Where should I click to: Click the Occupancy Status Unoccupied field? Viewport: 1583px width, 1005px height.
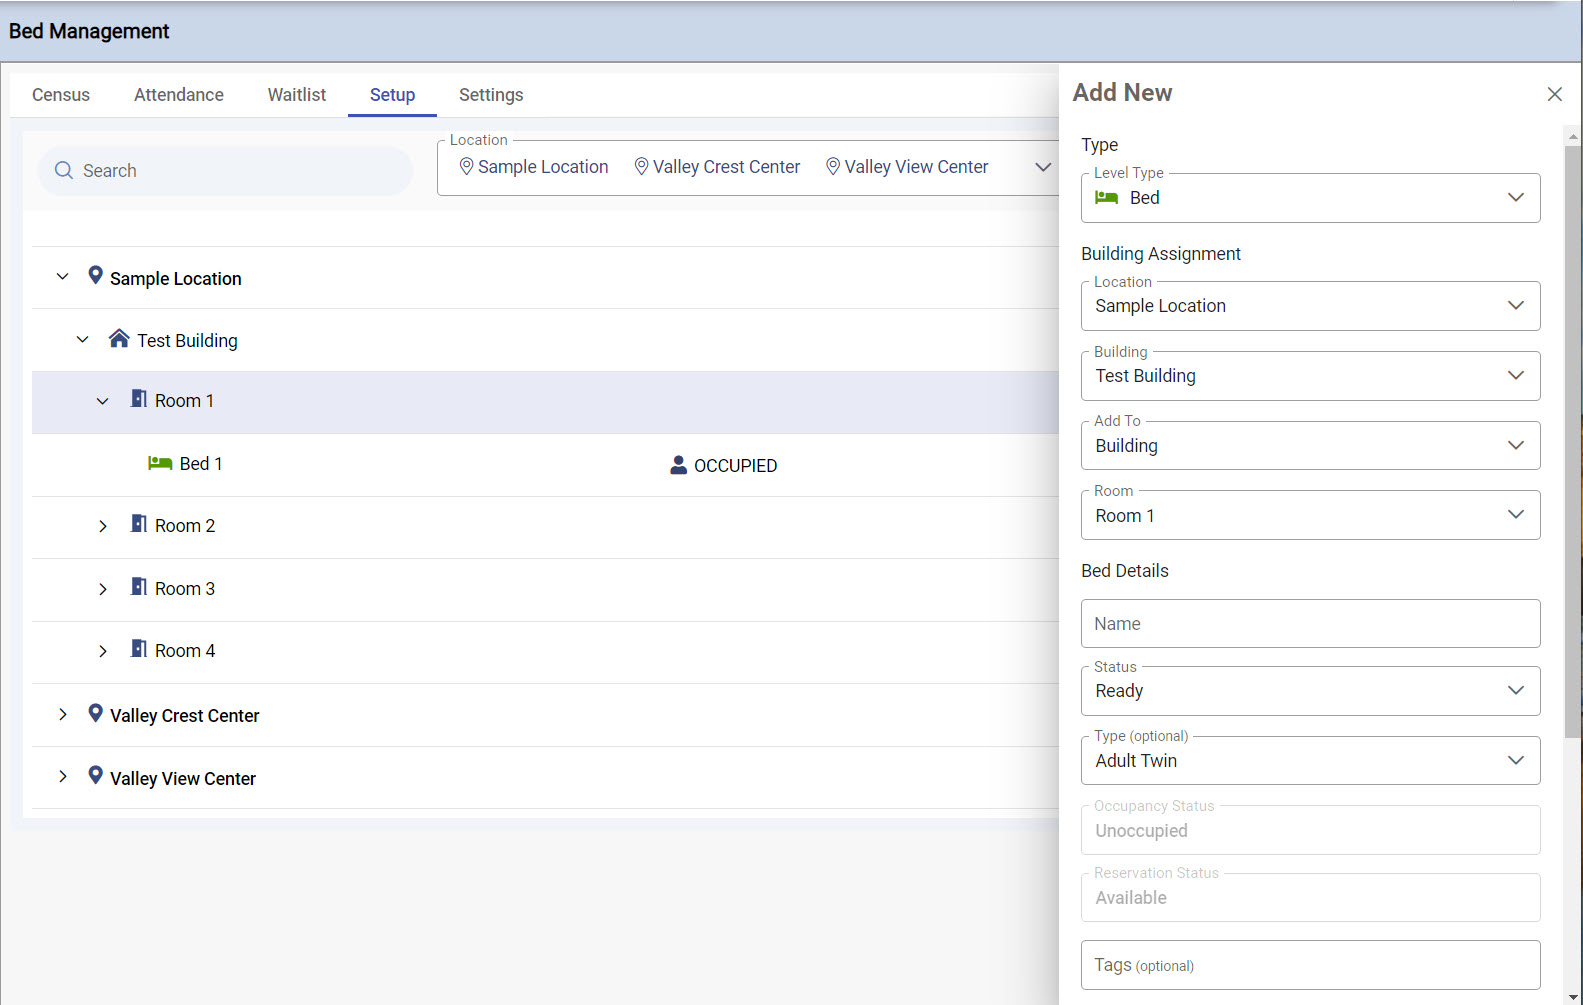click(x=1310, y=830)
